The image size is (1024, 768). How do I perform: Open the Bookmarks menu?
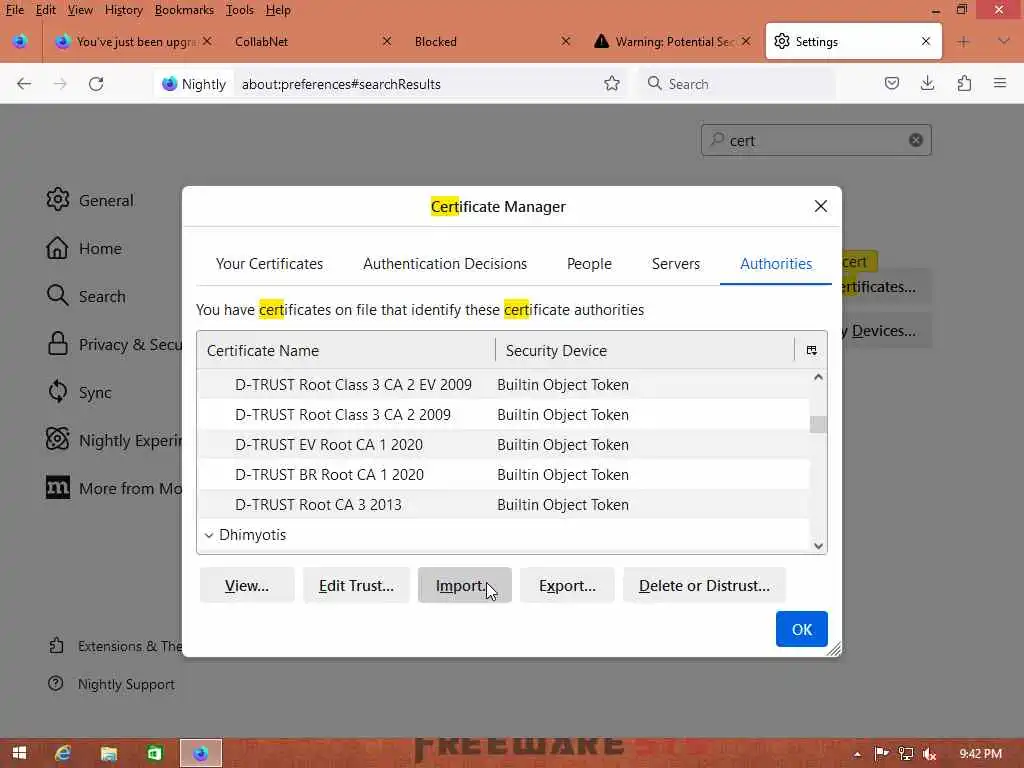[x=184, y=10]
